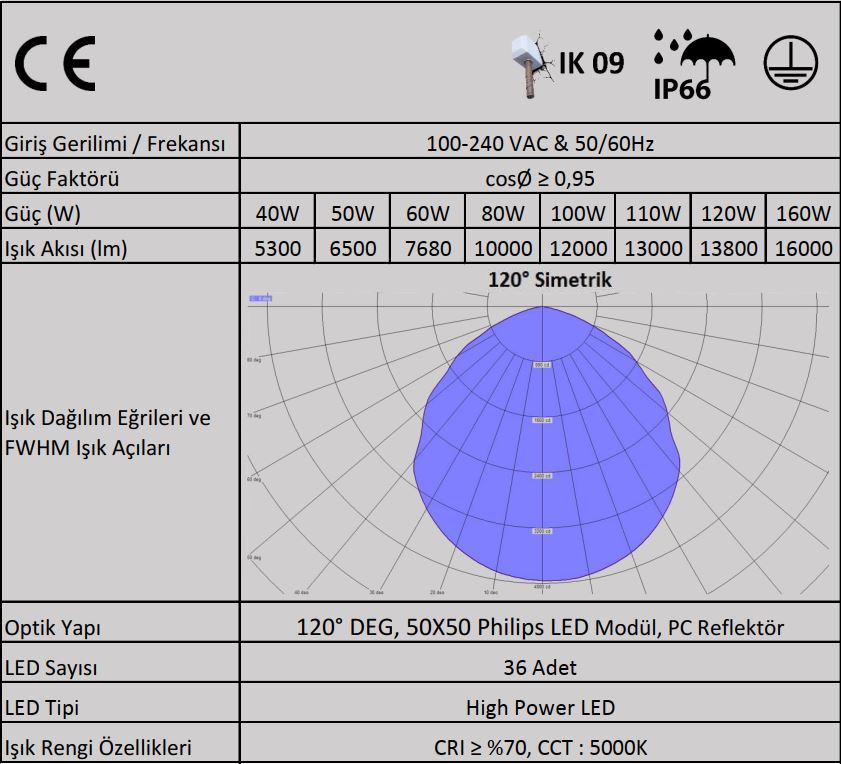The width and height of the screenshot is (841, 764).
Task: Click the 36 Adet LED count cell
Action: 540,667
